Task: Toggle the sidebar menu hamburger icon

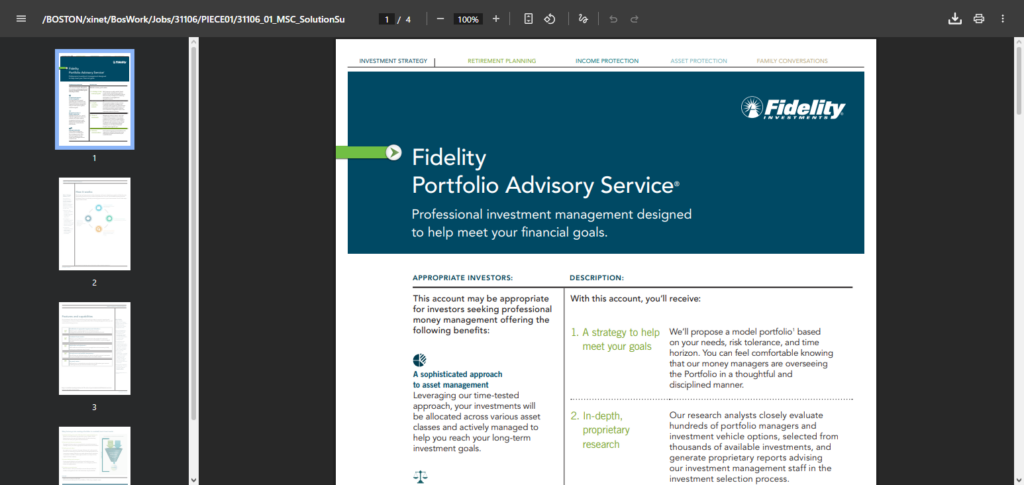Action: [x=21, y=19]
